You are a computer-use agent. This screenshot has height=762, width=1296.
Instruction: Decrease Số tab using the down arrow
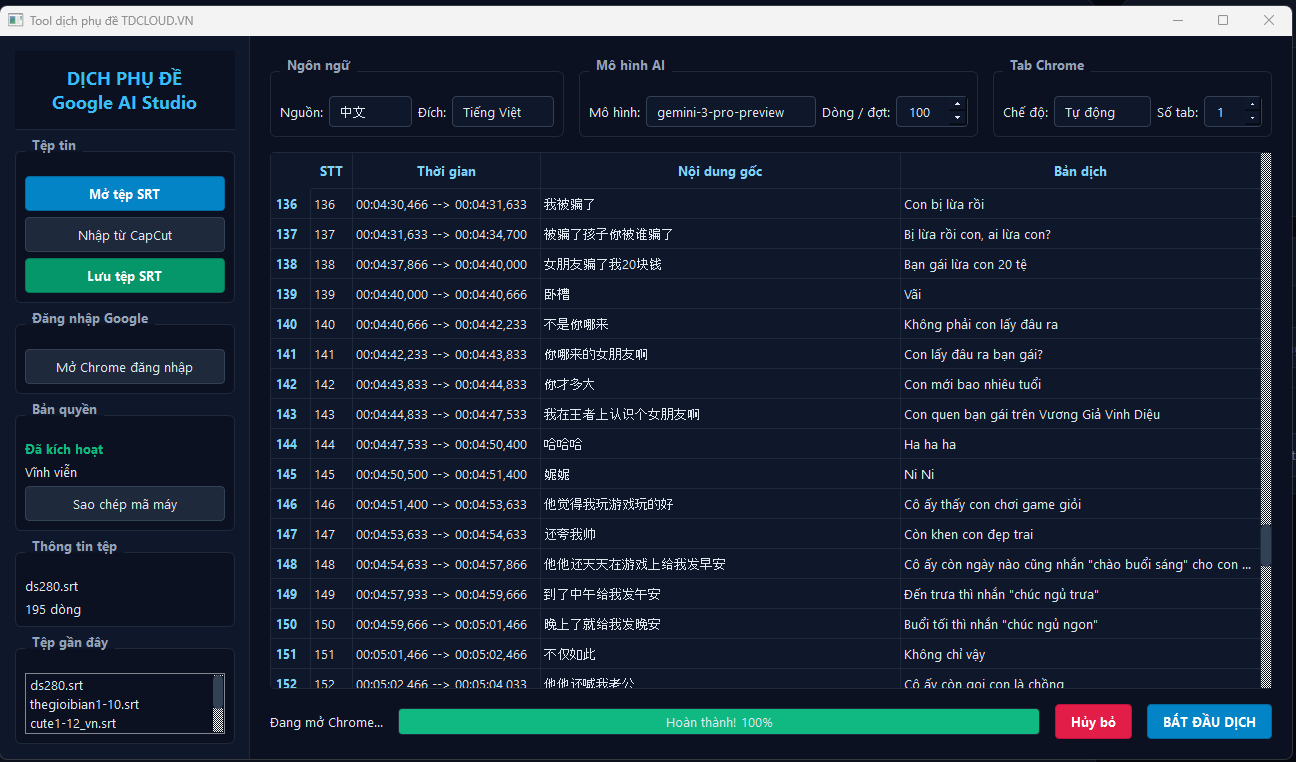point(1252,119)
